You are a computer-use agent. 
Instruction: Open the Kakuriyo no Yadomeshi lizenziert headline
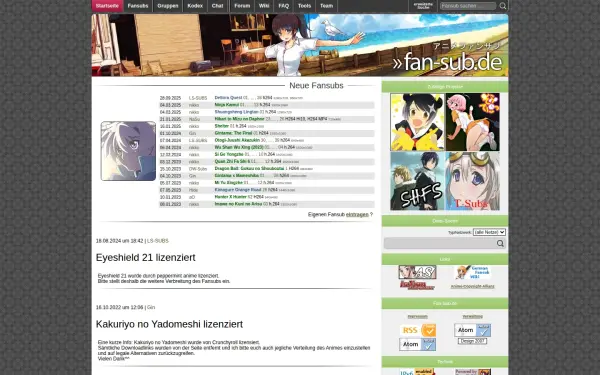pos(169,324)
